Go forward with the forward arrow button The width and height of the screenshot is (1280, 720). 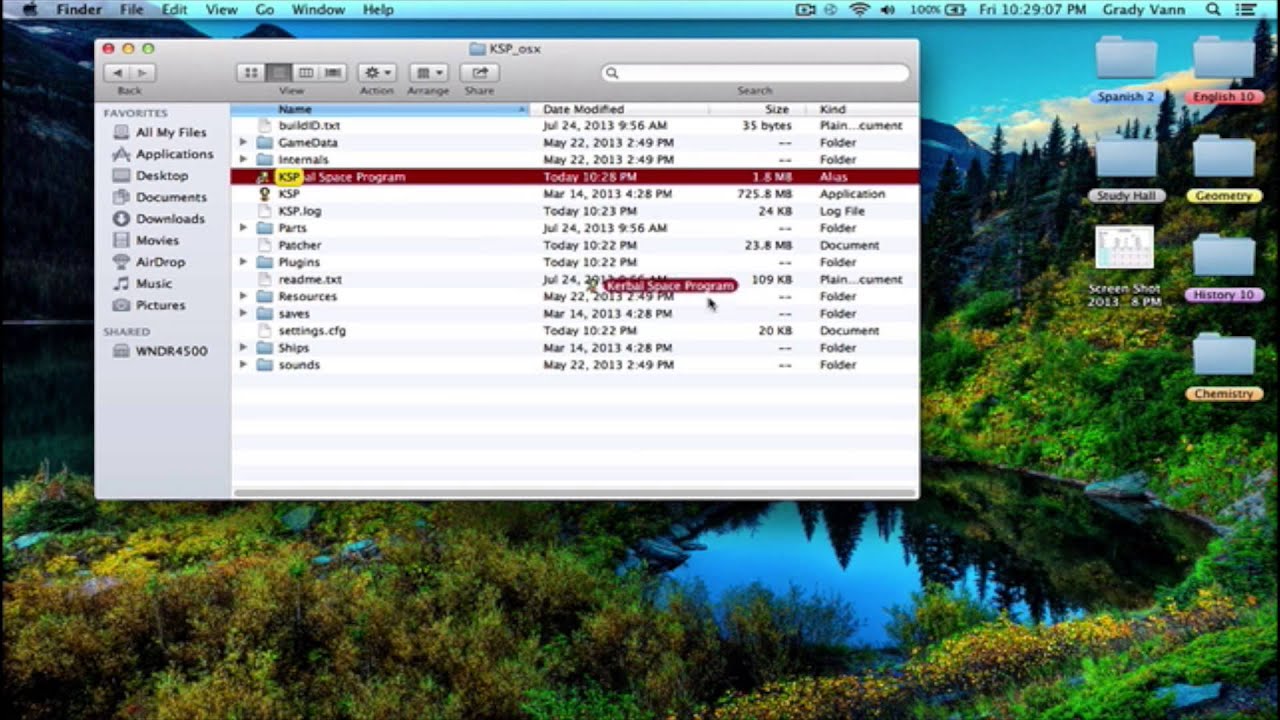[x=142, y=73]
